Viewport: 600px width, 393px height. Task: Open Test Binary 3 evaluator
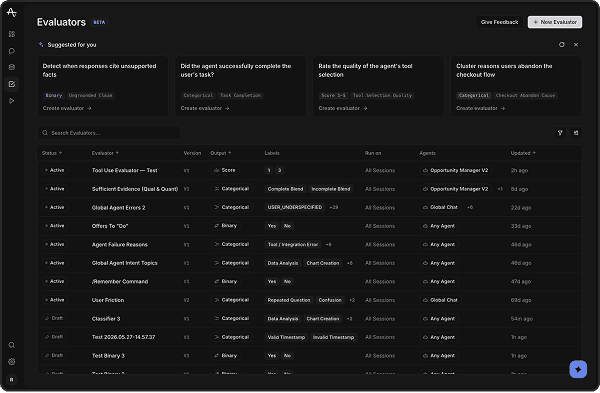point(108,356)
